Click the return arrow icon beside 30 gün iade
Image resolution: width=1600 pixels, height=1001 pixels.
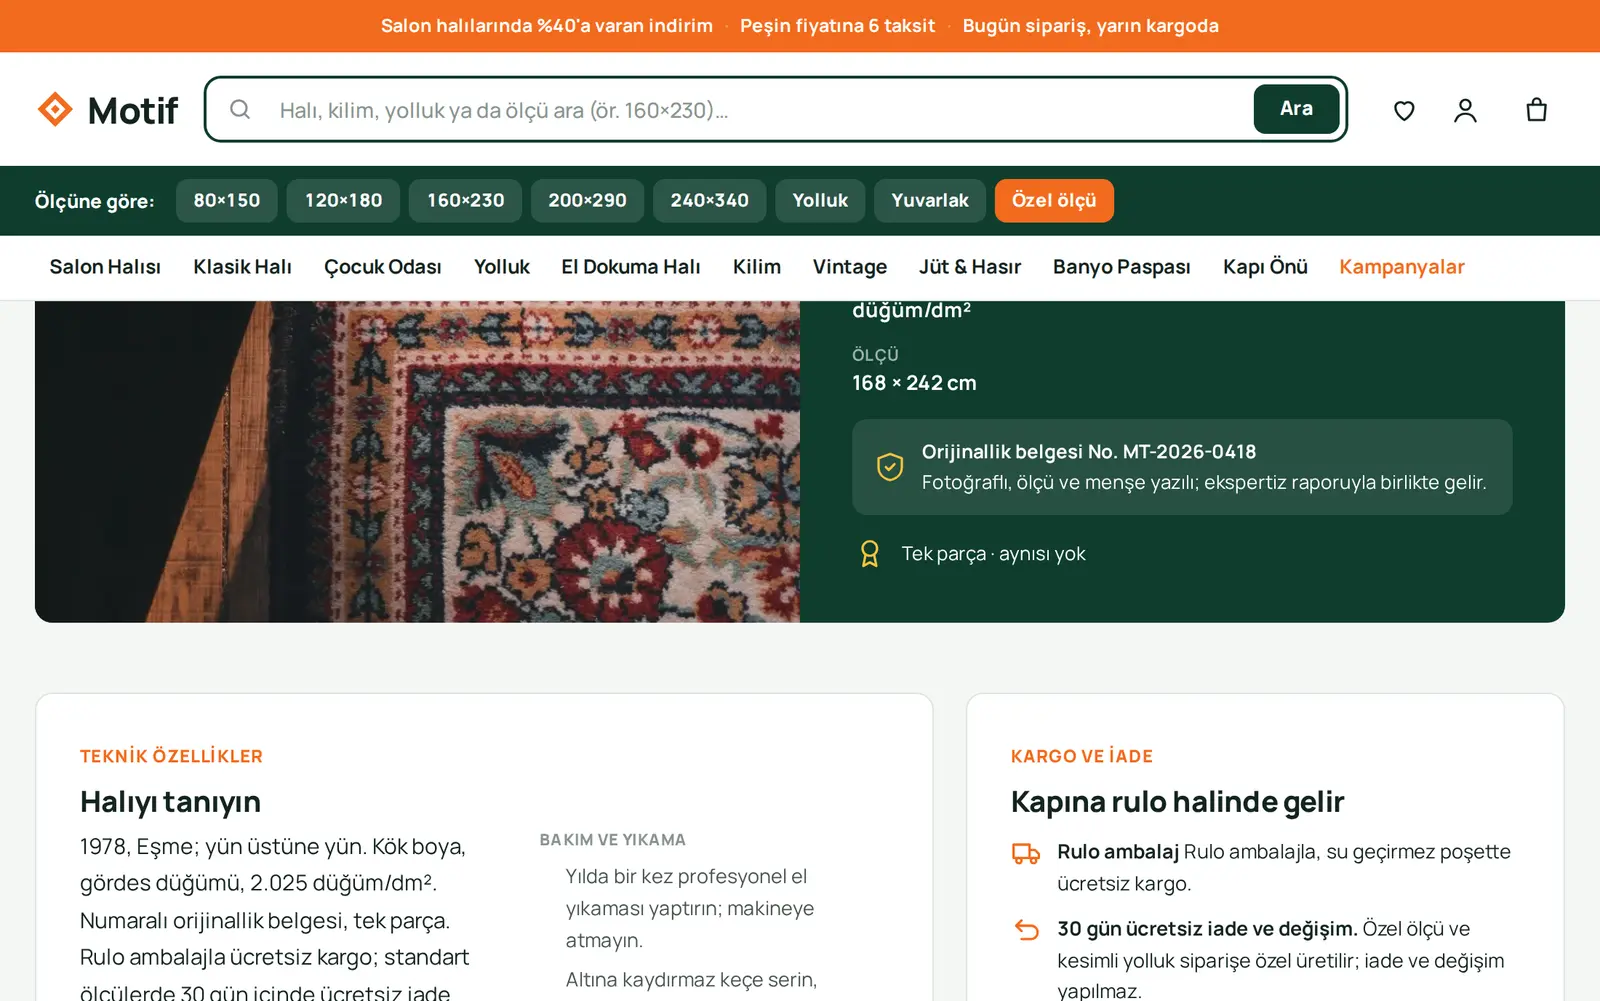click(x=1026, y=930)
